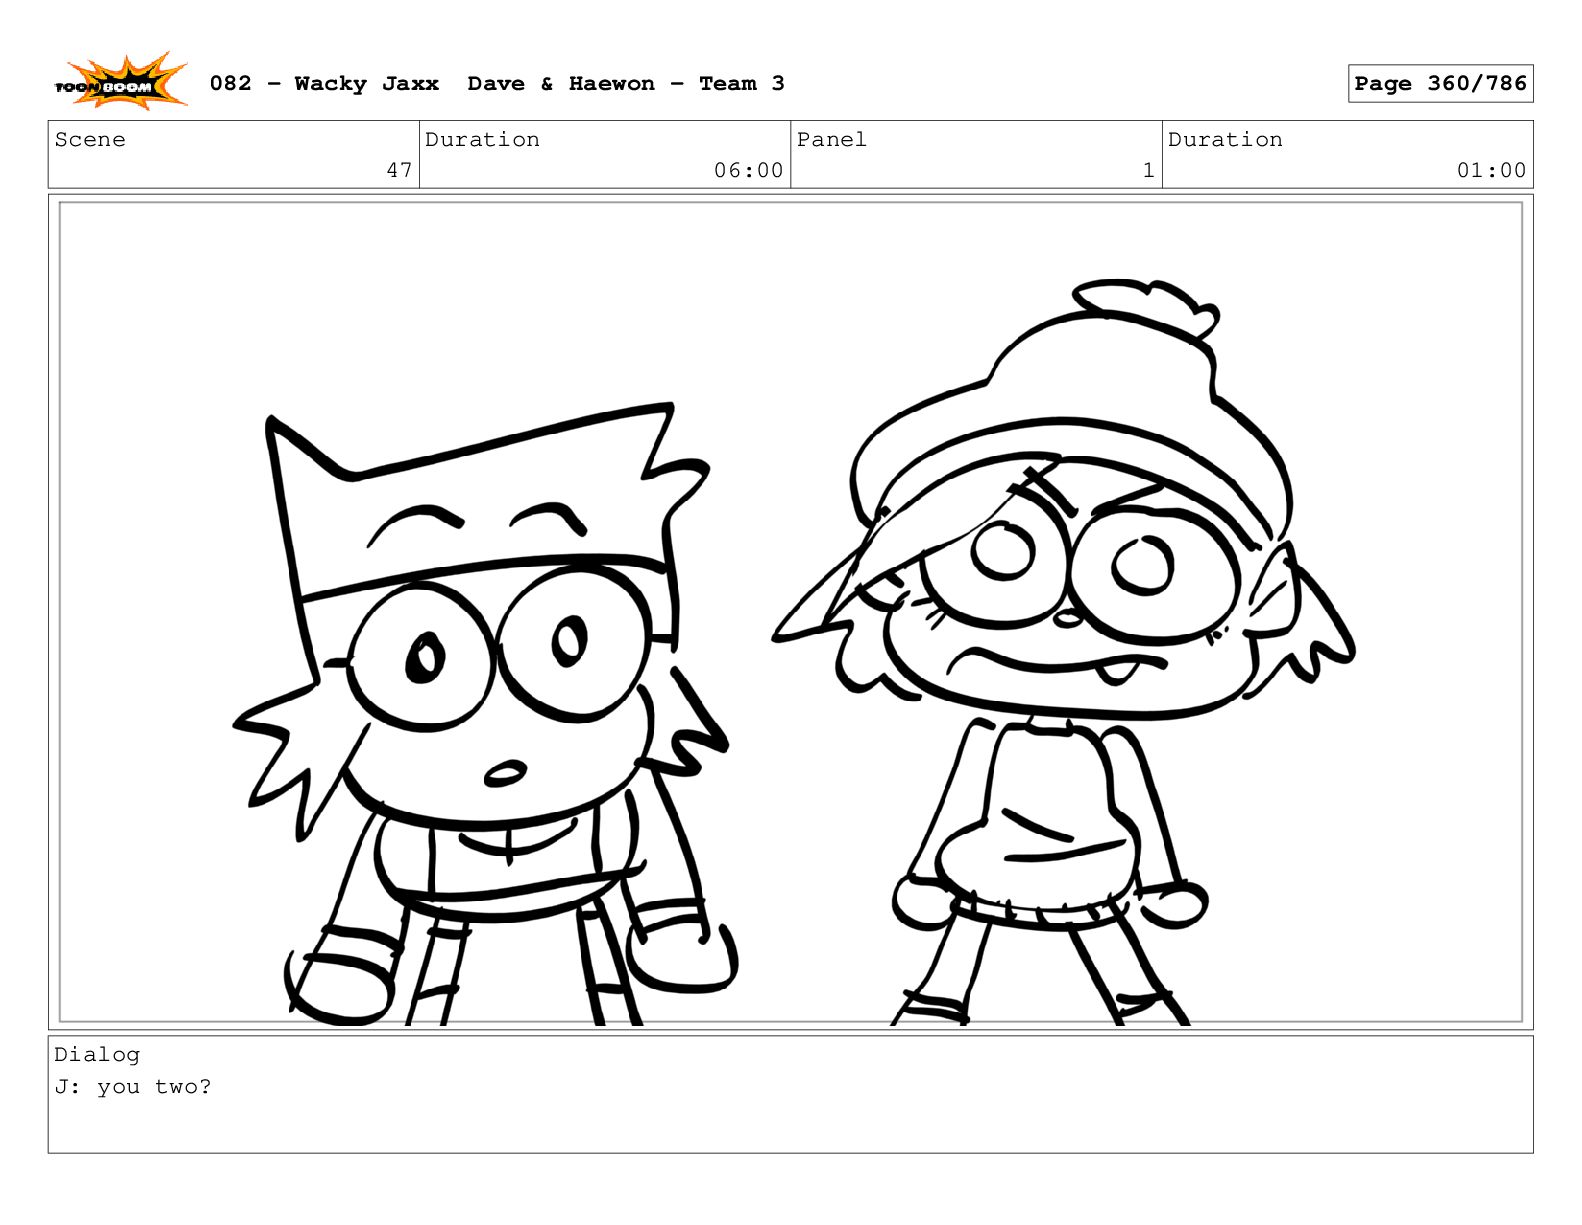The width and height of the screenshot is (1582, 1225).
Task: Click the 'Panel' label
Action: coord(831,140)
